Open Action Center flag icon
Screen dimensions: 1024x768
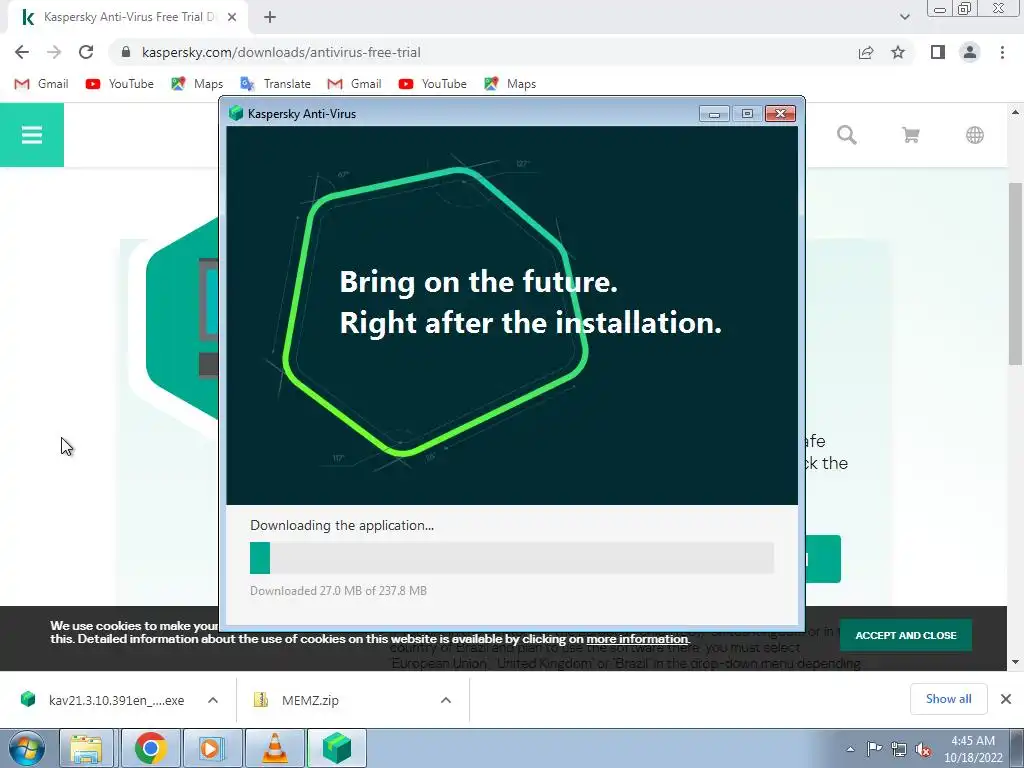pyautogui.click(x=874, y=749)
